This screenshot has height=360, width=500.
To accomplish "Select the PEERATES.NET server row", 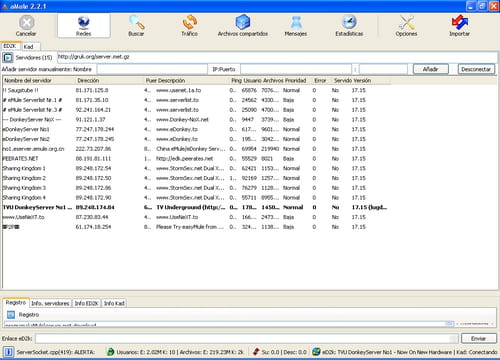I will click(197, 159).
